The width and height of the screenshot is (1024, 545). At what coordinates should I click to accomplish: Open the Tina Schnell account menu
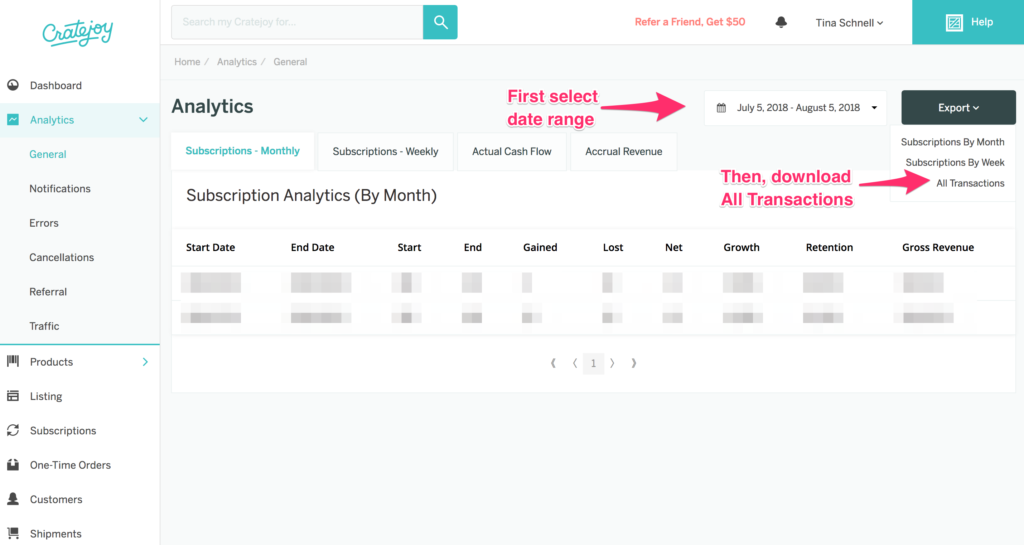849,23
